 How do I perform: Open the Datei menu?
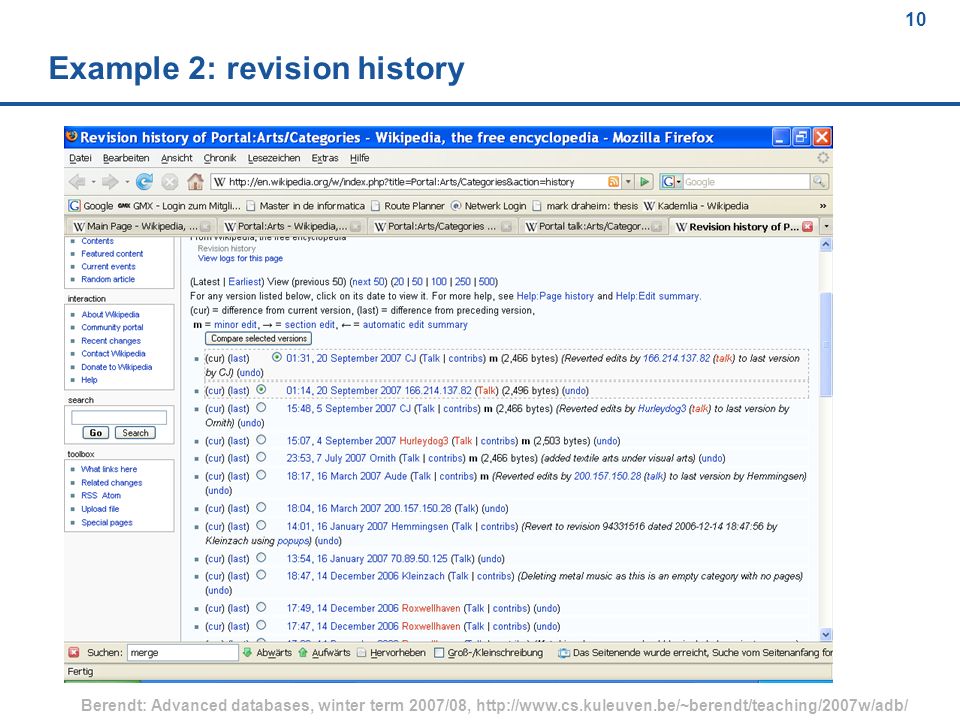(80, 158)
